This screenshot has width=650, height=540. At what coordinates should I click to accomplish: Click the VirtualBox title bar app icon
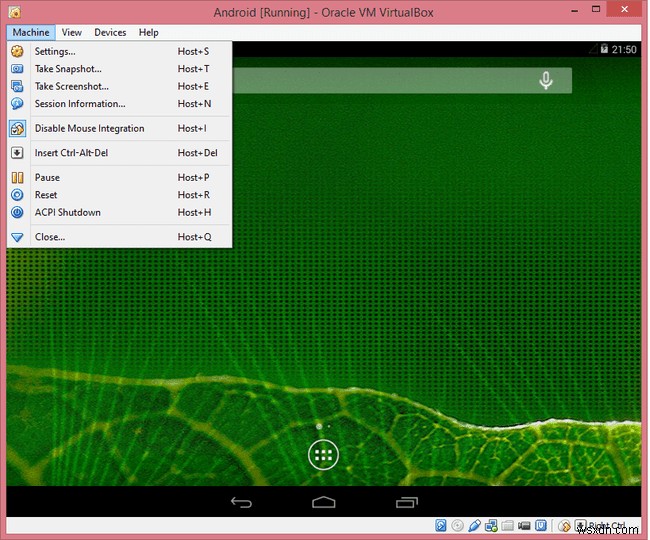[15, 12]
